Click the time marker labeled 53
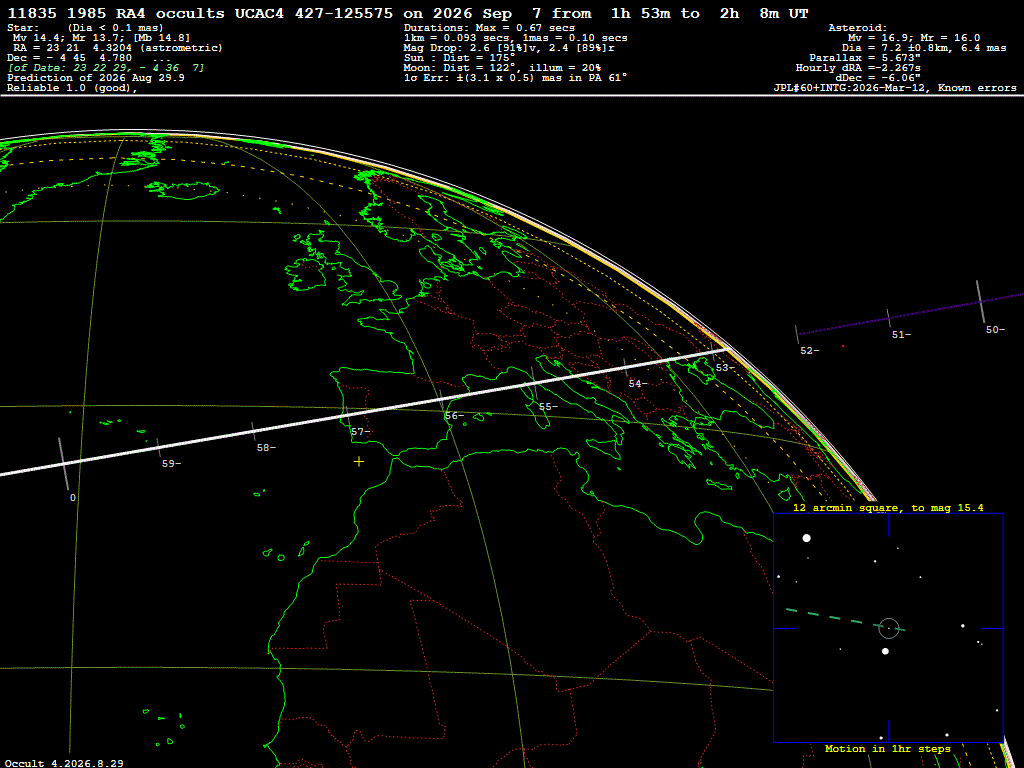The height and width of the screenshot is (768, 1024). [724, 368]
